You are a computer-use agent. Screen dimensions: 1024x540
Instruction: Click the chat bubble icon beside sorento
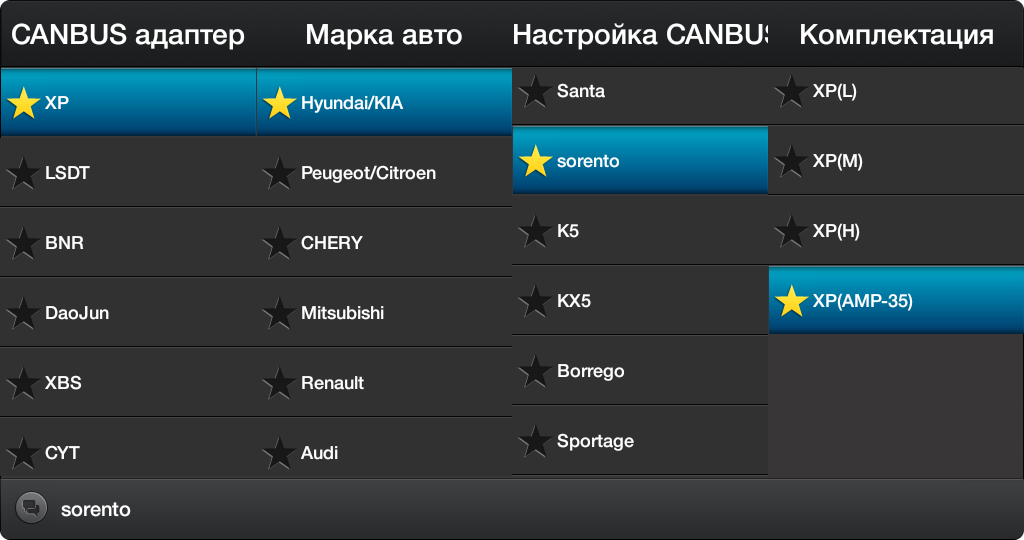click(x=31, y=508)
